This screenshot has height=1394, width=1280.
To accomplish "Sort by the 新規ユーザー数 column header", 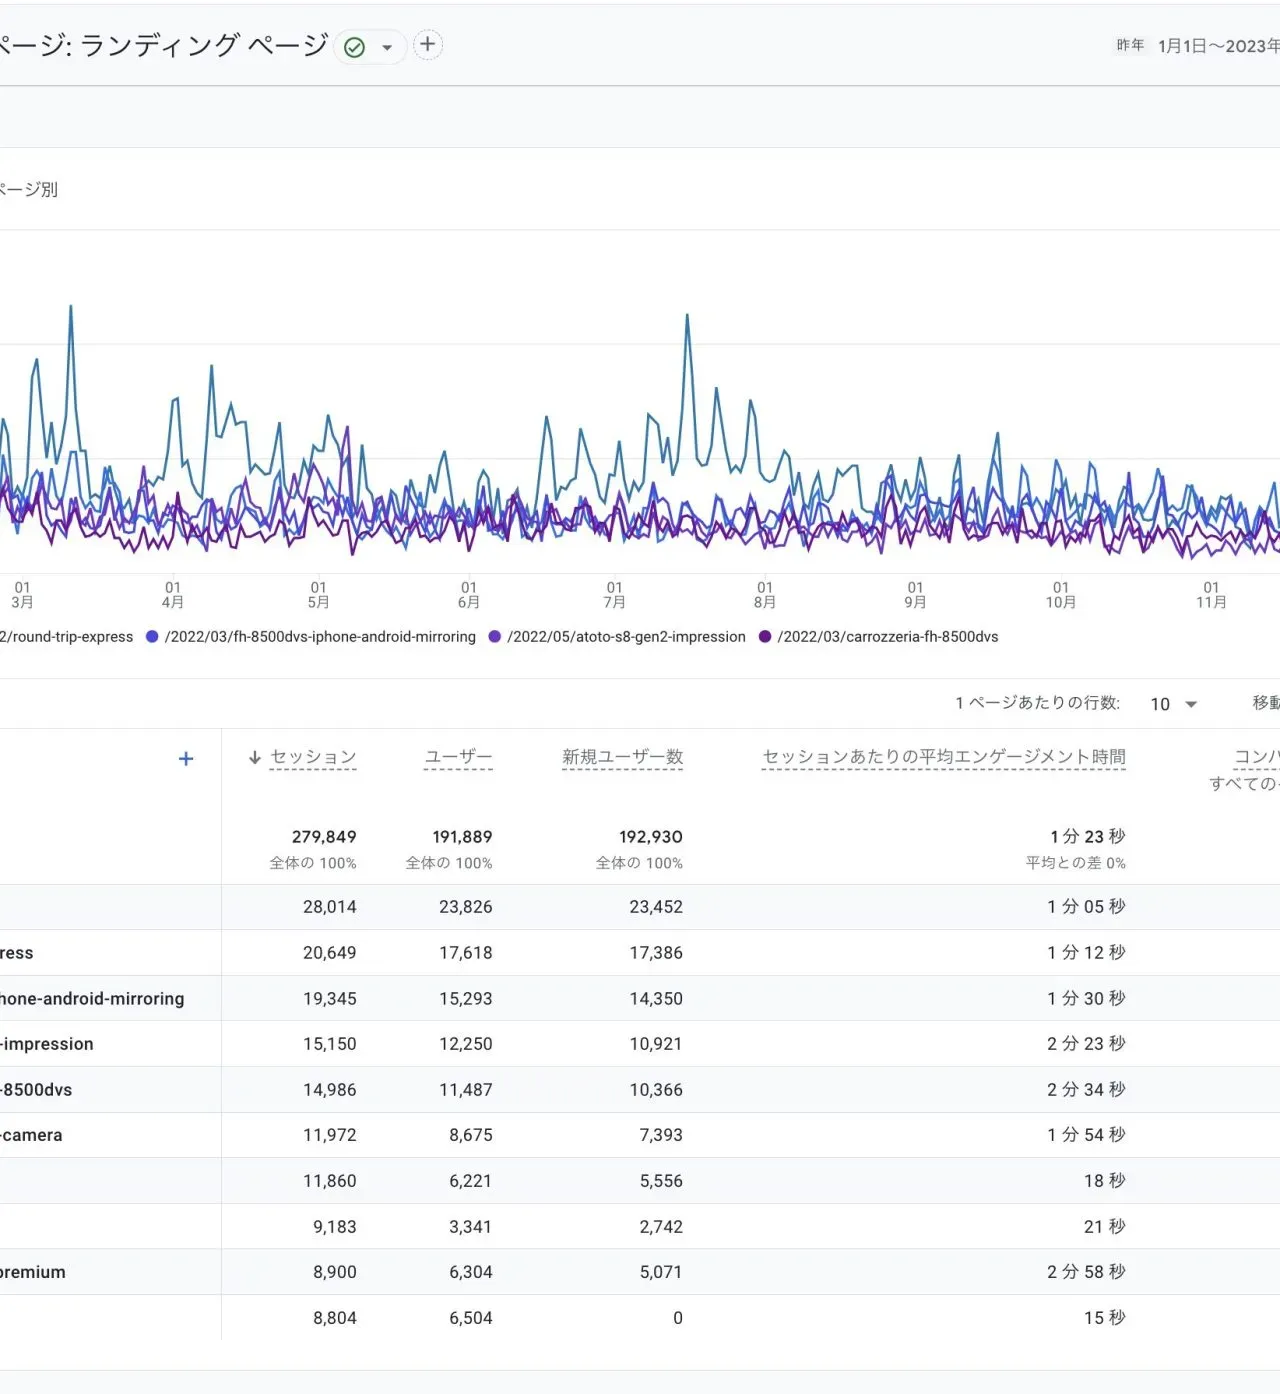I will (622, 757).
